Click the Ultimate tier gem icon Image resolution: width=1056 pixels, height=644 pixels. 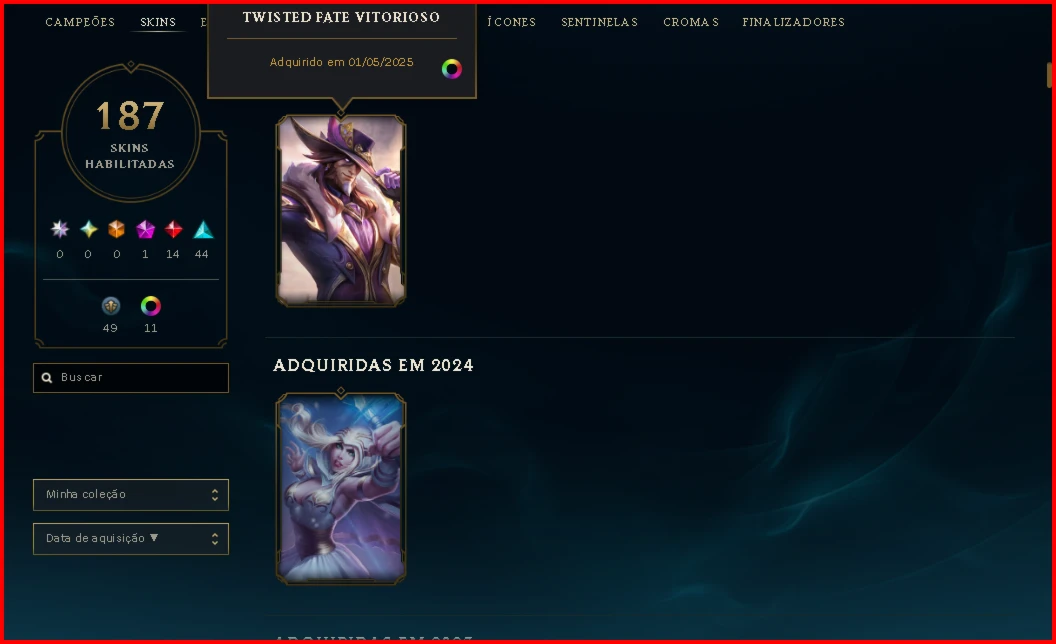pyautogui.click(x=60, y=230)
